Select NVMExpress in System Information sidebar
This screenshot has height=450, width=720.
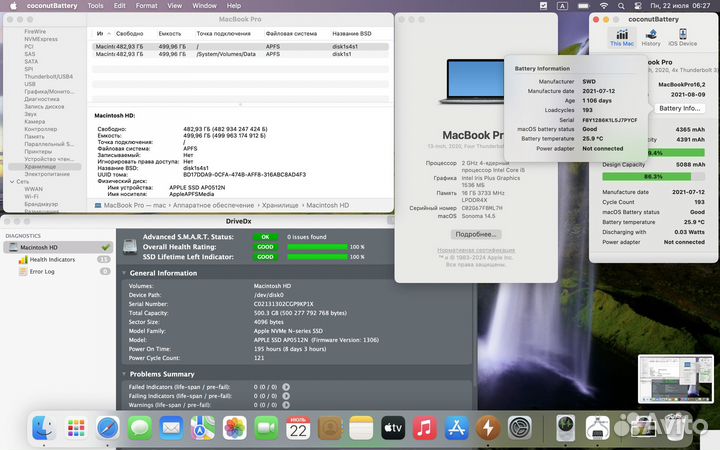pyautogui.click(x=41, y=39)
